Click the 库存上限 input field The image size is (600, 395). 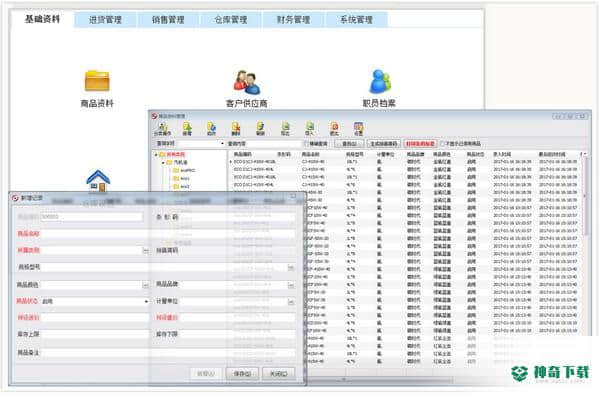95,334
